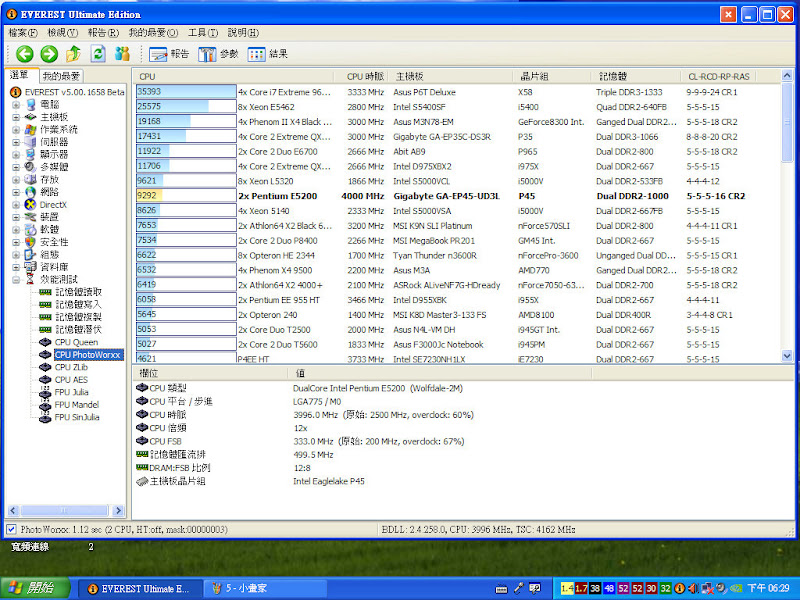
Task: Click the Refresh icon in the toolbar
Action: [98, 54]
